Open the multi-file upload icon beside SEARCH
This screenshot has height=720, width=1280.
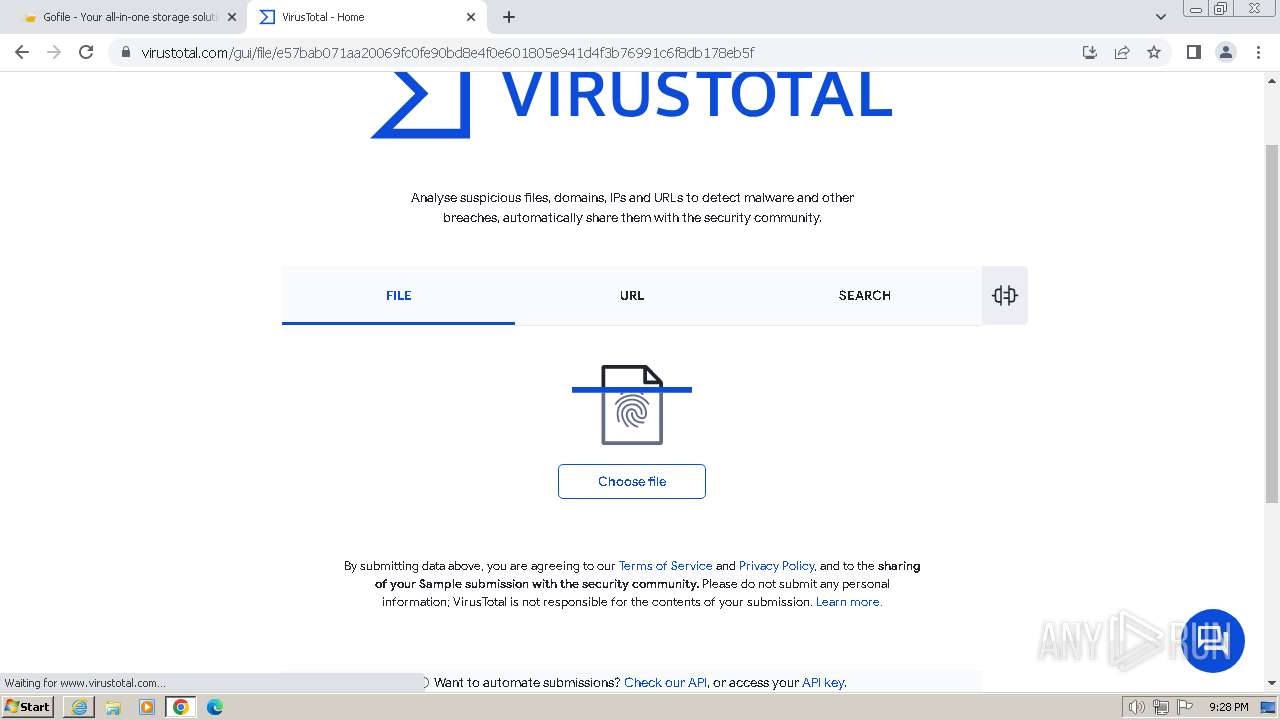tap(1004, 295)
